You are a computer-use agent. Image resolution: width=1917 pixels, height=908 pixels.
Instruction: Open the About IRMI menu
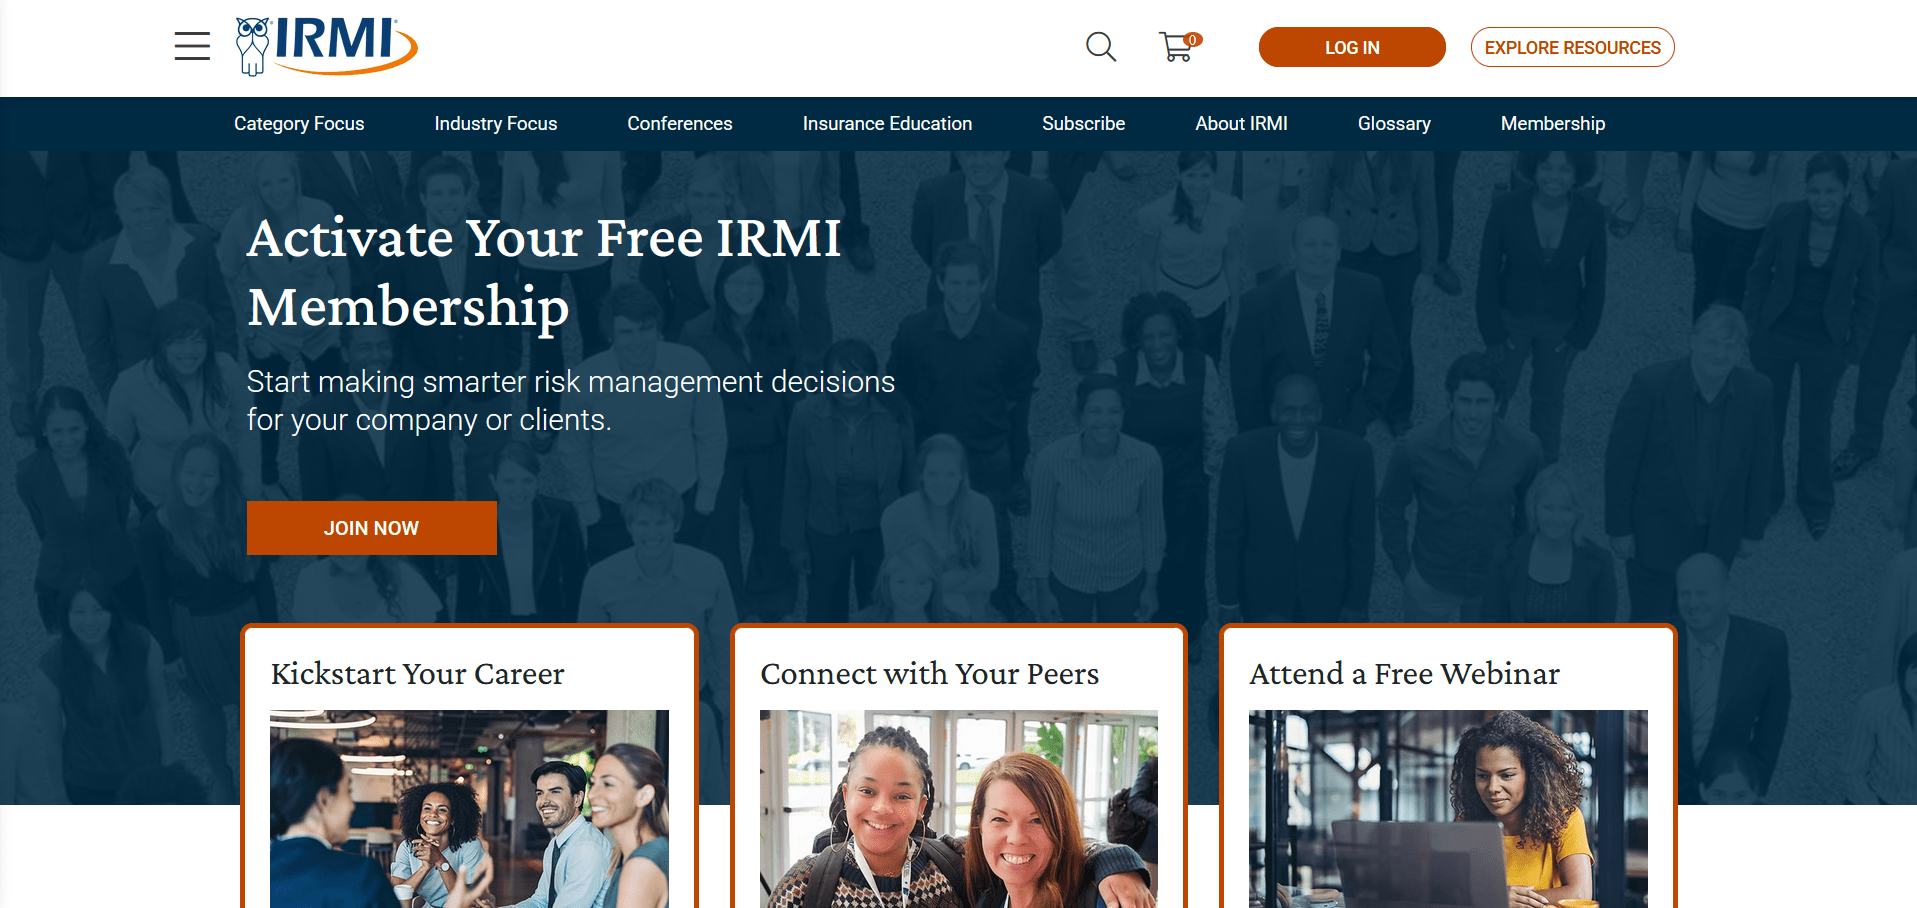pyautogui.click(x=1241, y=124)
